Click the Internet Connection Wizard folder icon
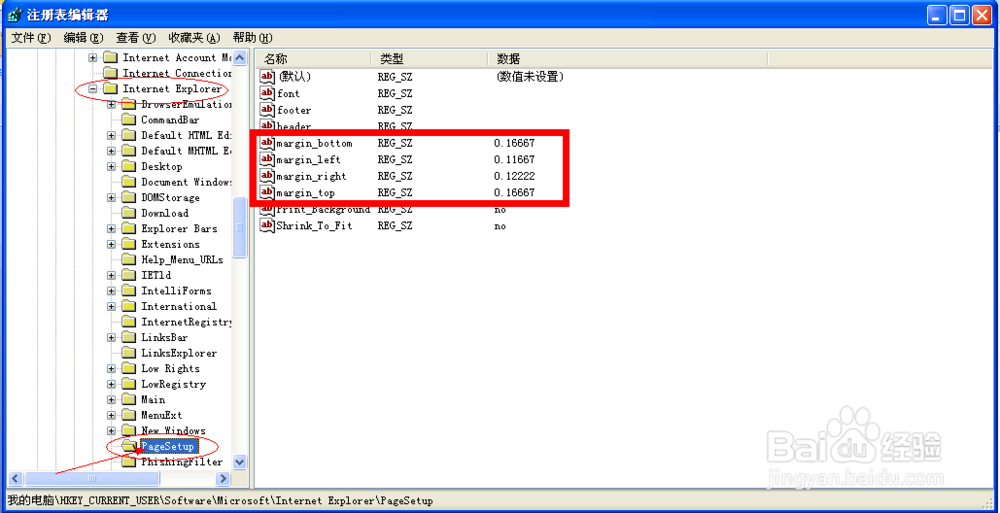Viewport: 1000px width, 513px height. (110, 73)
